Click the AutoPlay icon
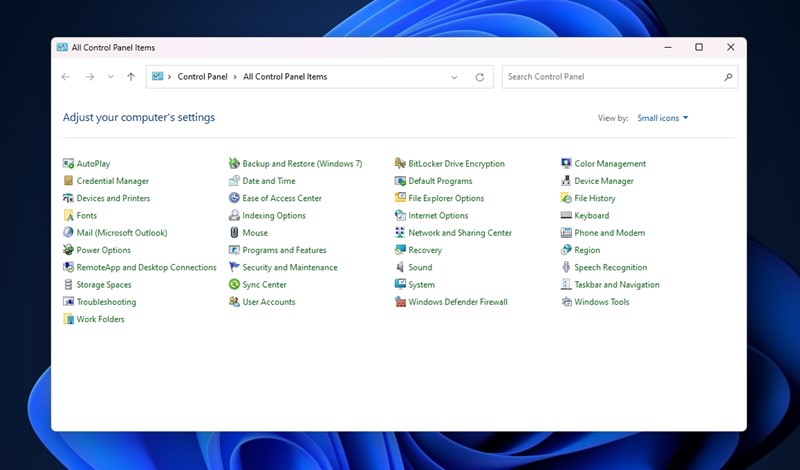The width and height of the screenshot is (800, 470). pyautogui.click(x=68, y=164)
